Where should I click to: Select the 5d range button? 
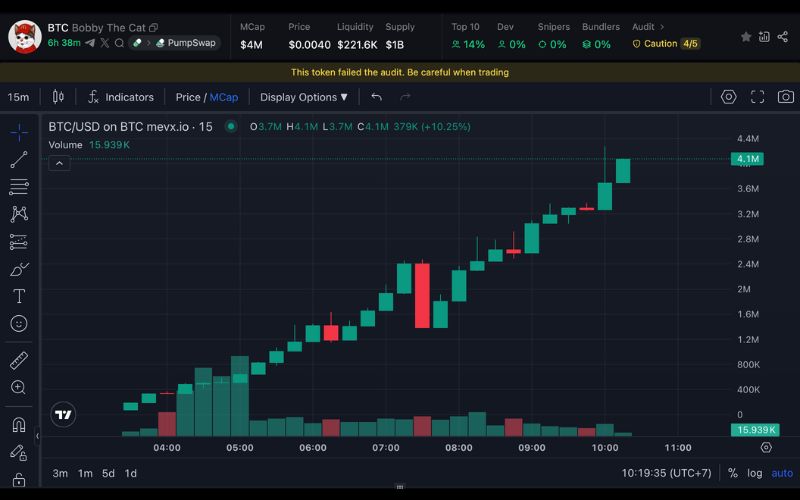(x=108, y=473)
